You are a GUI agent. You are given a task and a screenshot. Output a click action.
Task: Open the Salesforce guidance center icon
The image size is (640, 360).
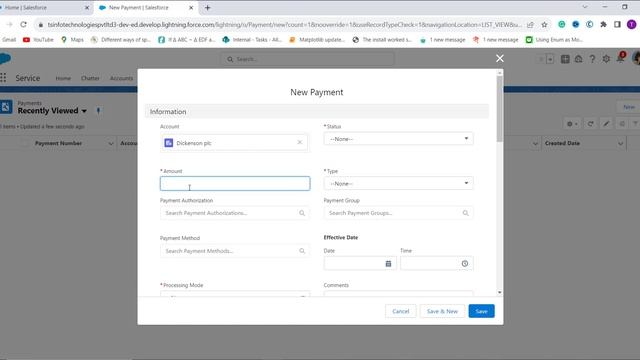click(578, 59)
